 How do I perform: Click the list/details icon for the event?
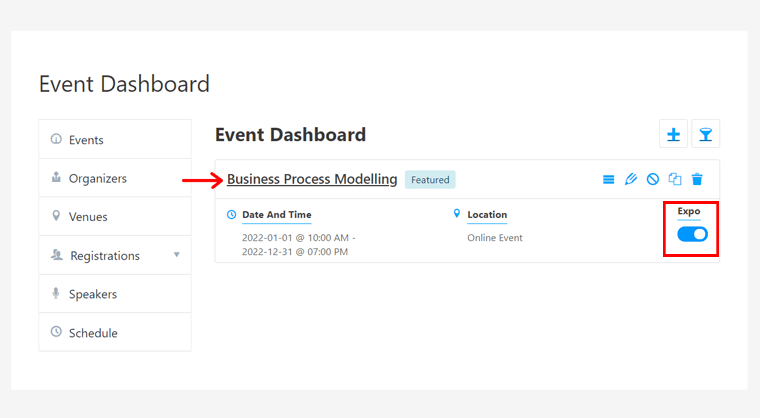(x=608, y=180)
